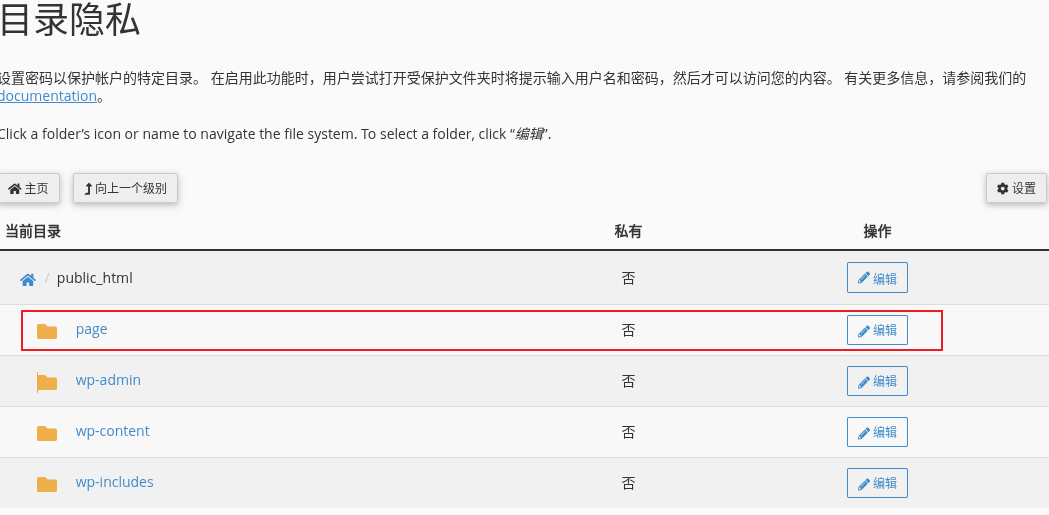Open the wp-includes folder name link

[x=115, y=482]
